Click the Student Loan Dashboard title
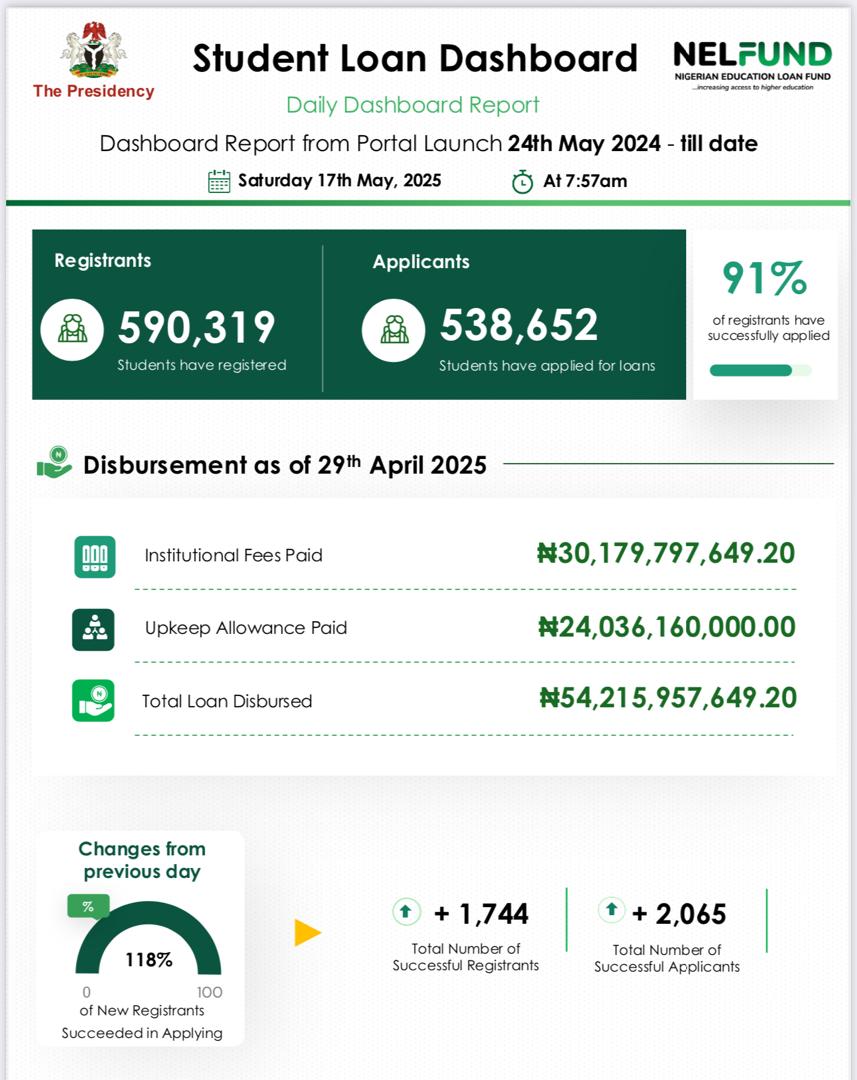This screenshot has height=1080, width=857. pos(414,58)
